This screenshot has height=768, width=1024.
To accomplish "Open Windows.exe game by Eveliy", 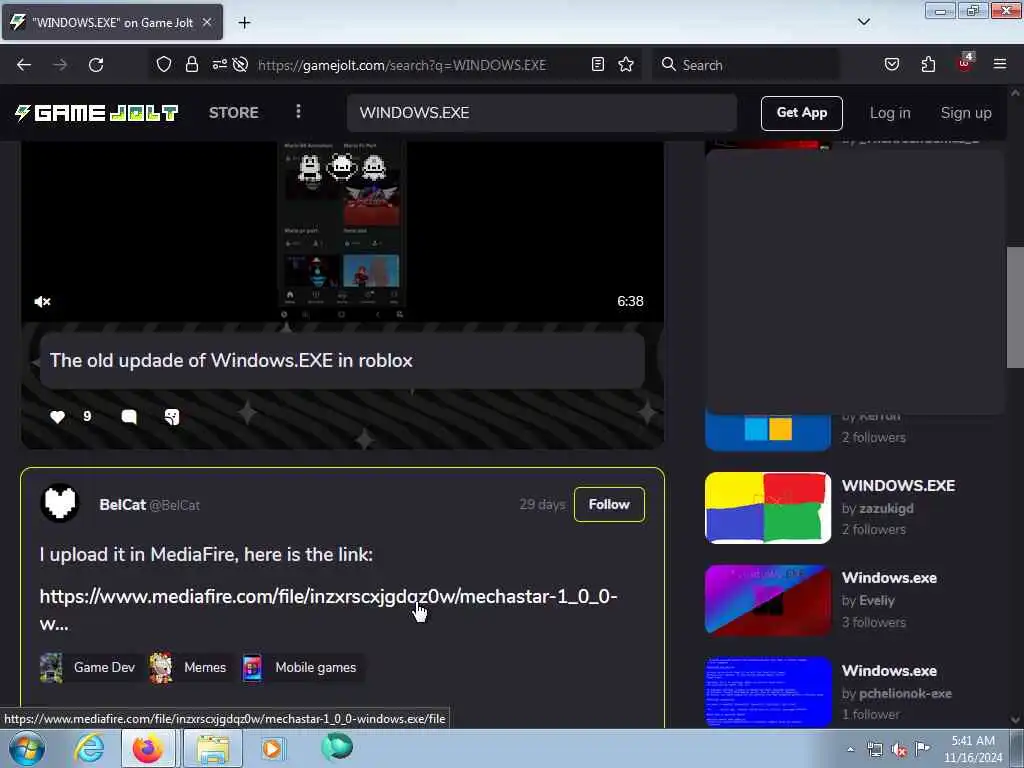I will [x=889, y=578].
